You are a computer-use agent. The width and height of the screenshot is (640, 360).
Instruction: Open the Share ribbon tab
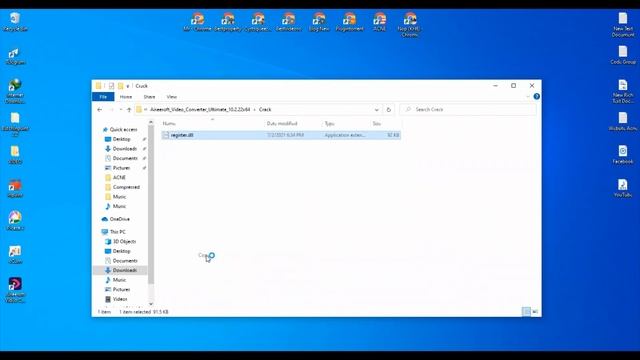(149, 97)
